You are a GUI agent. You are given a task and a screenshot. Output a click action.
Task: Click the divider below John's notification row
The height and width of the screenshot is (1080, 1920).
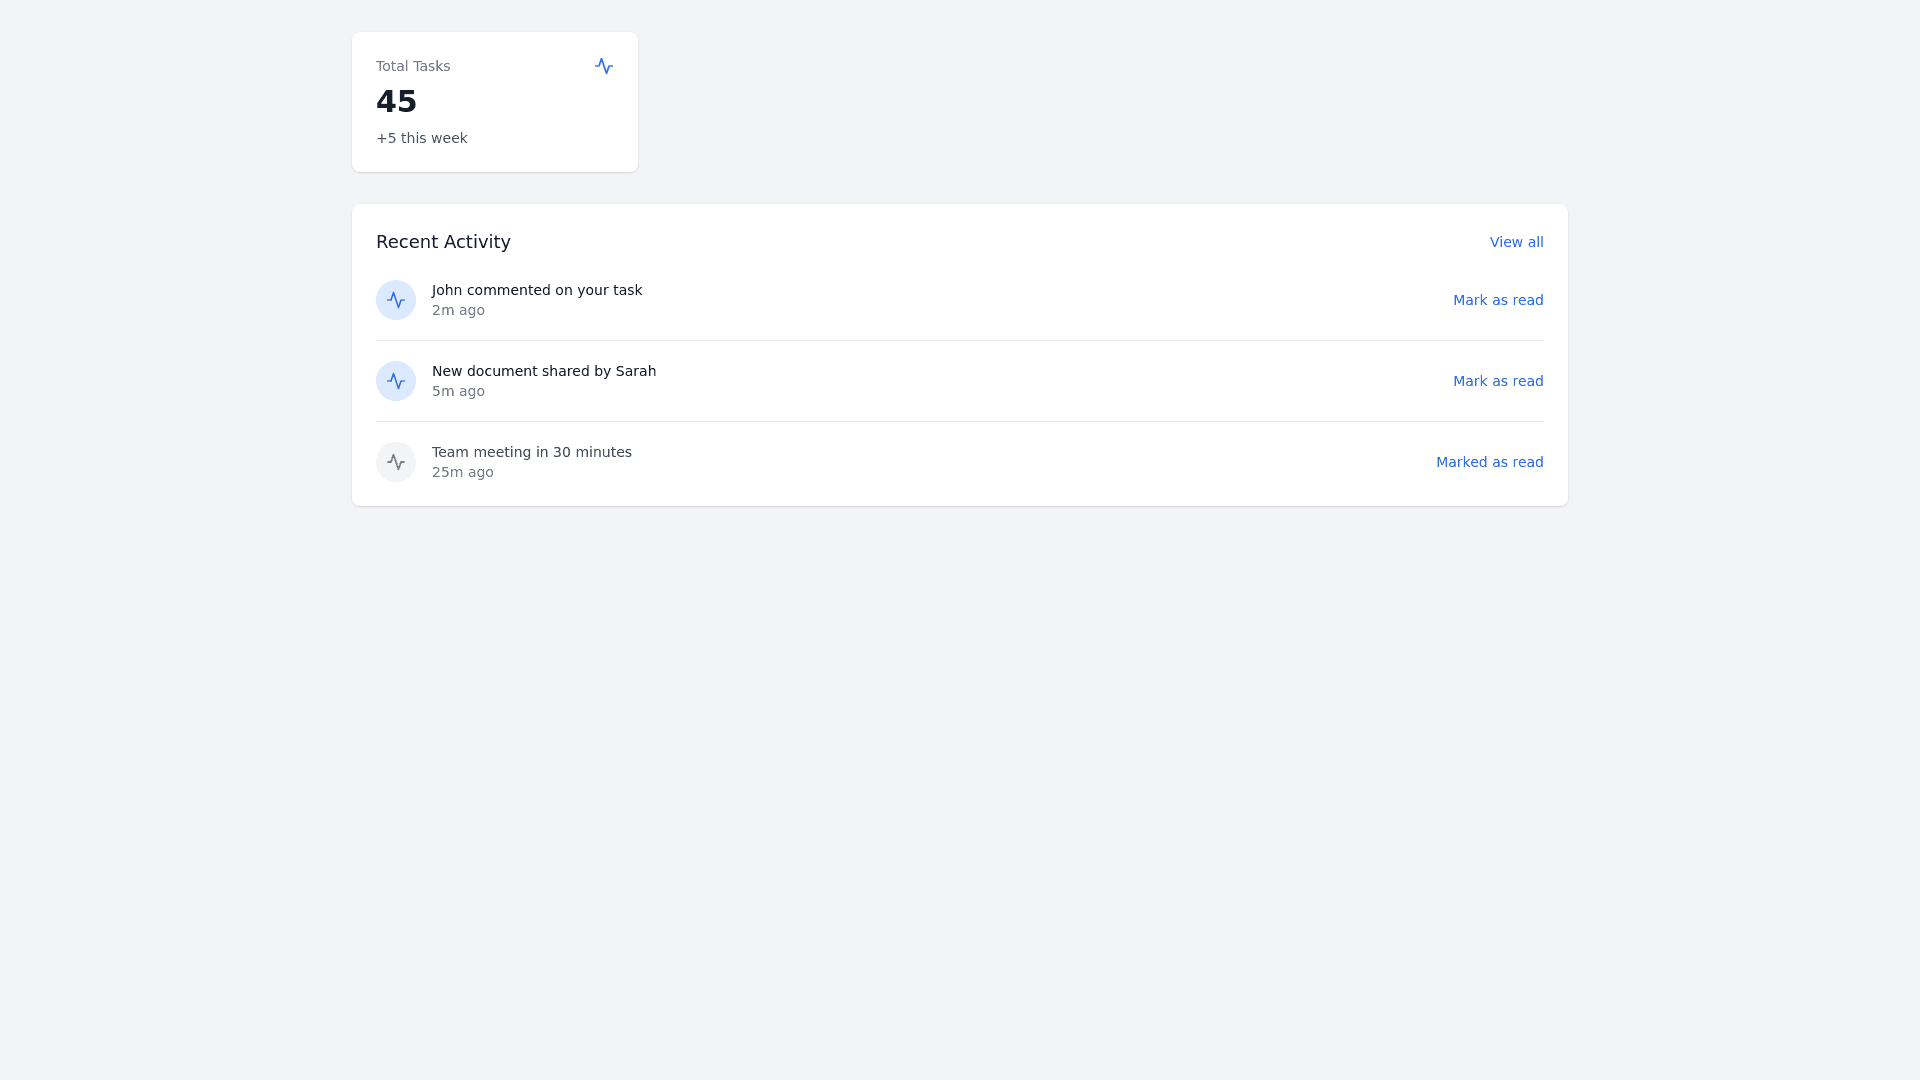[960, 340]
